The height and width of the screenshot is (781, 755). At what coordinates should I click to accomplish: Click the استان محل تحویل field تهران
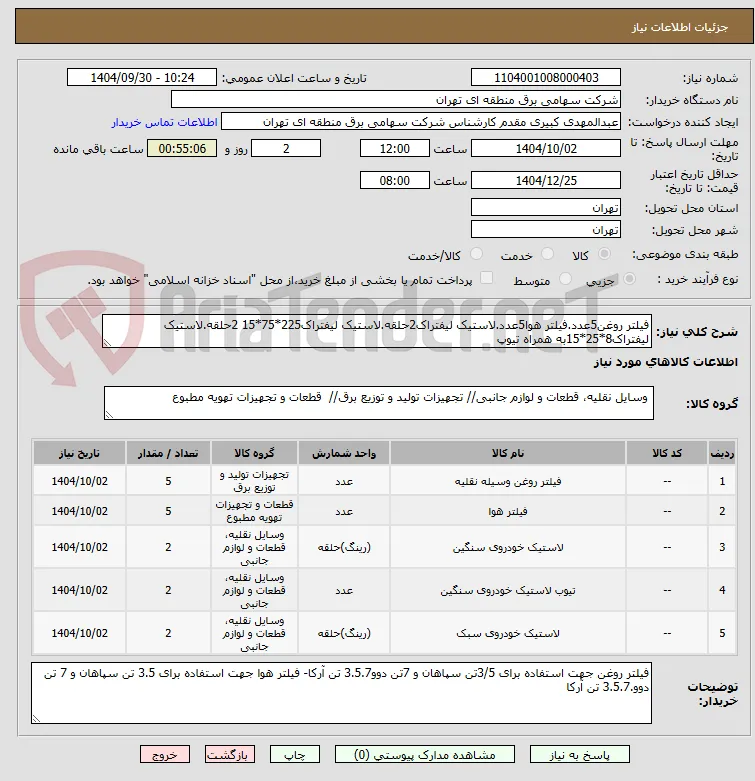coord(546,208)
